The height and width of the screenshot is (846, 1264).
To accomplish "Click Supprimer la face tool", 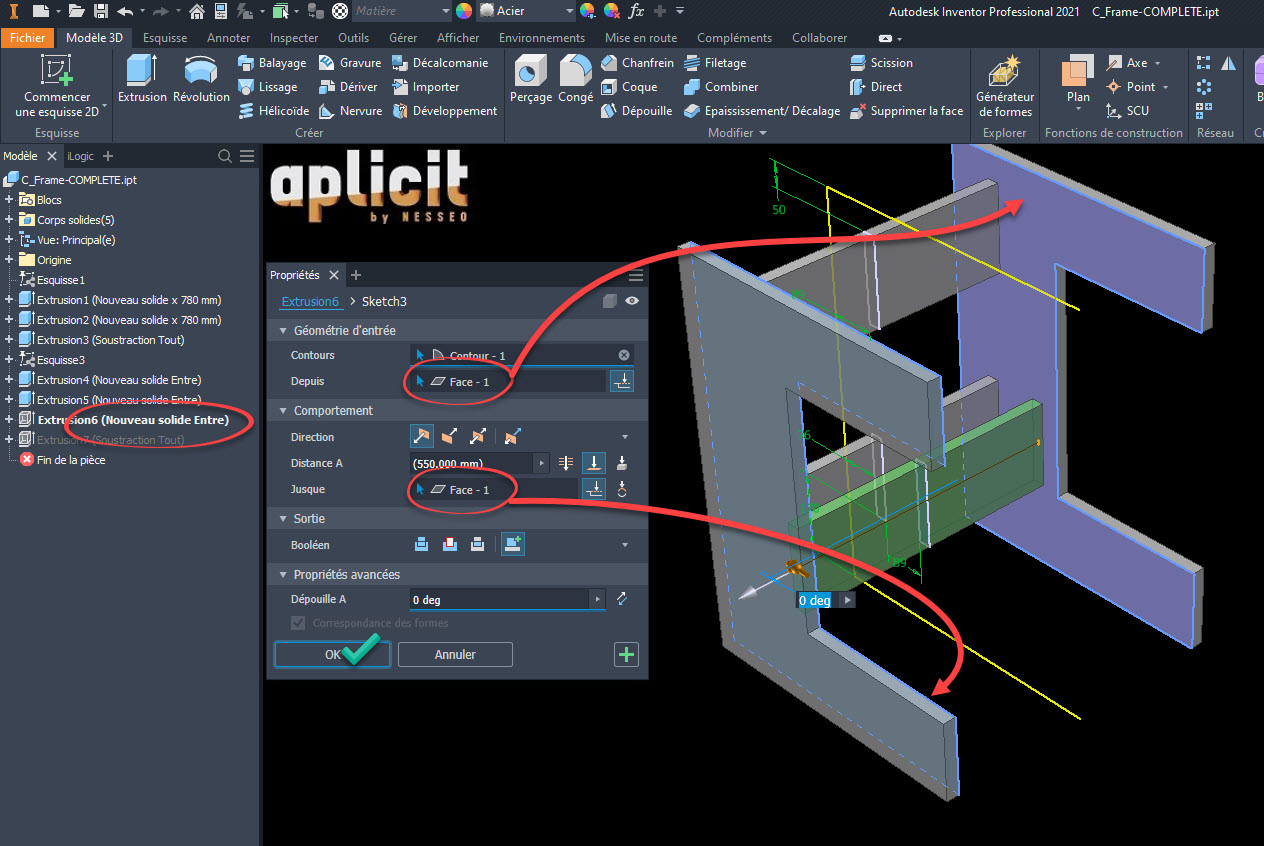I will [x=906, y=111].
